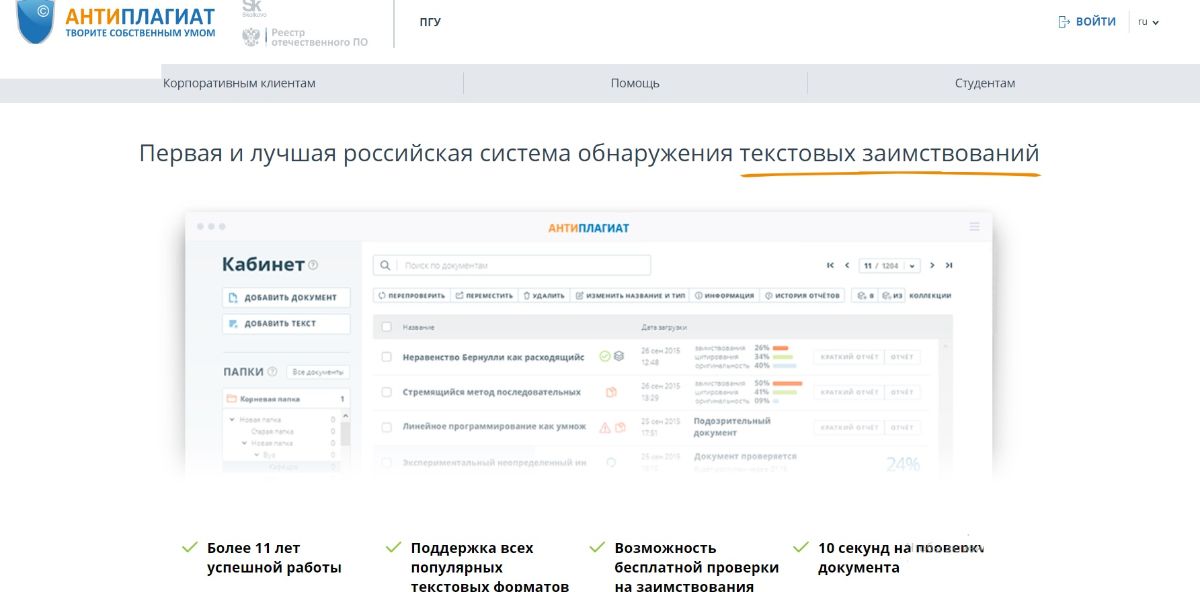Viewport: 1200px width, 592px height.
Task: Click the ПГУ label in header
Action: (430, 22)
